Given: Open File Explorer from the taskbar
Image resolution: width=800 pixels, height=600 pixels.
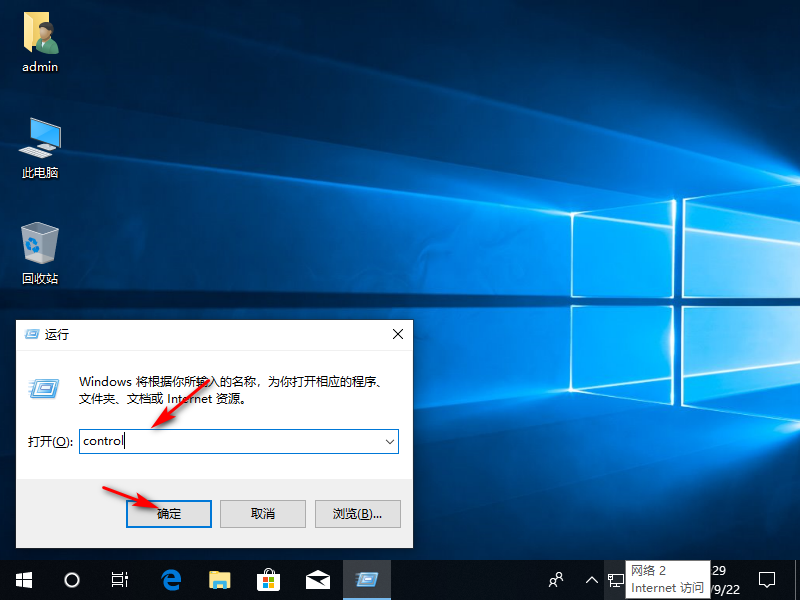Looking at the screenshot, I should tap(219, 580).
